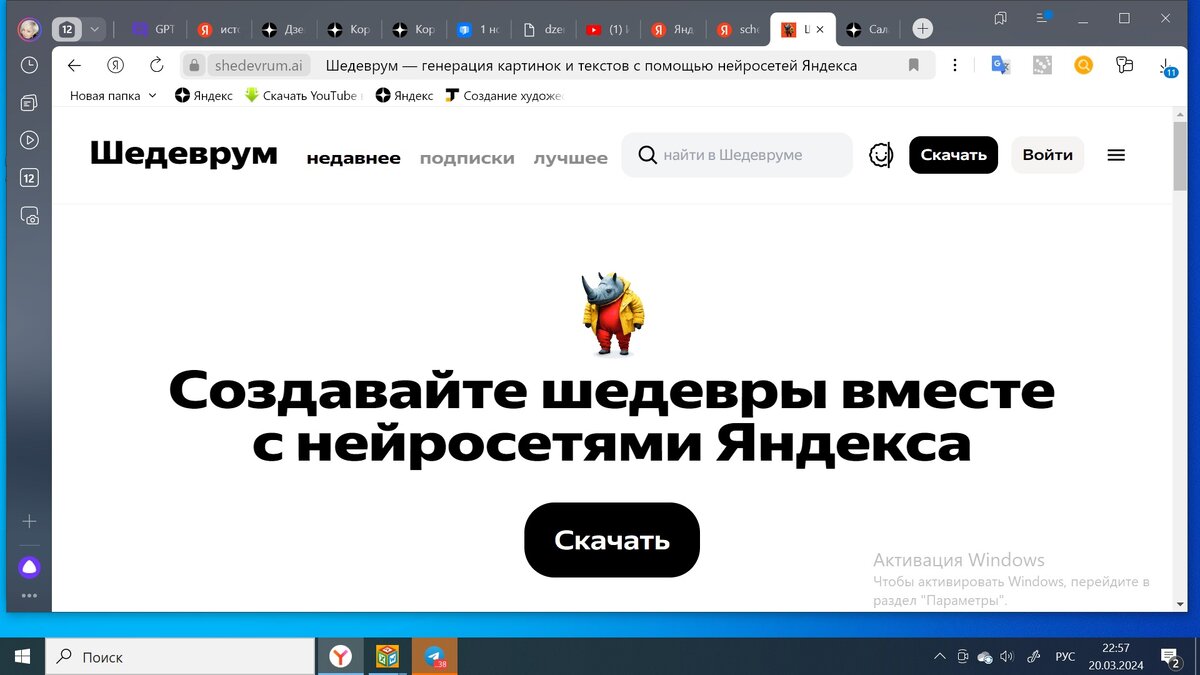The width and height of the screenshot is (1200, 675).
Task: Click the gray dice extension icon
Action: [x=1042, y=65]
